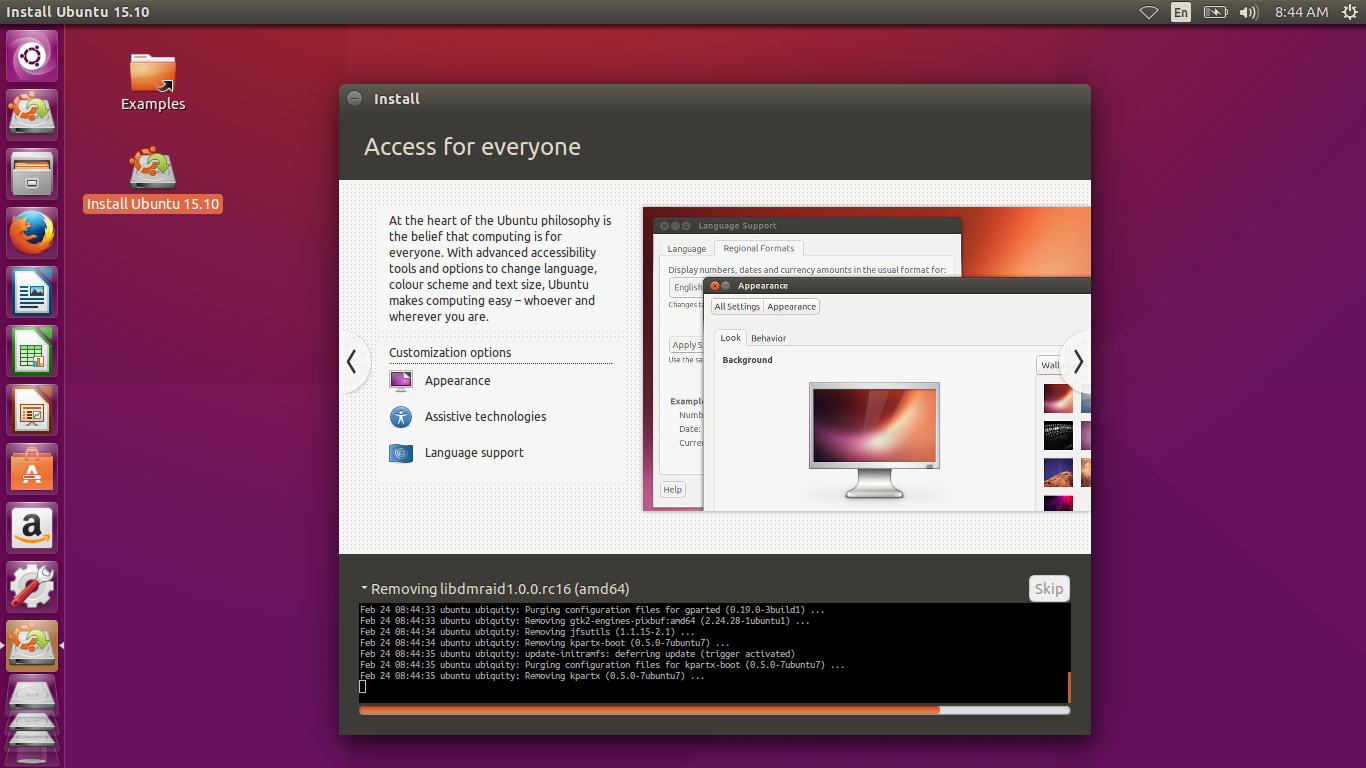Screen dimensions: 1366x768
Task: Open the Files manager from the launcher
Action: click(31, 173)
